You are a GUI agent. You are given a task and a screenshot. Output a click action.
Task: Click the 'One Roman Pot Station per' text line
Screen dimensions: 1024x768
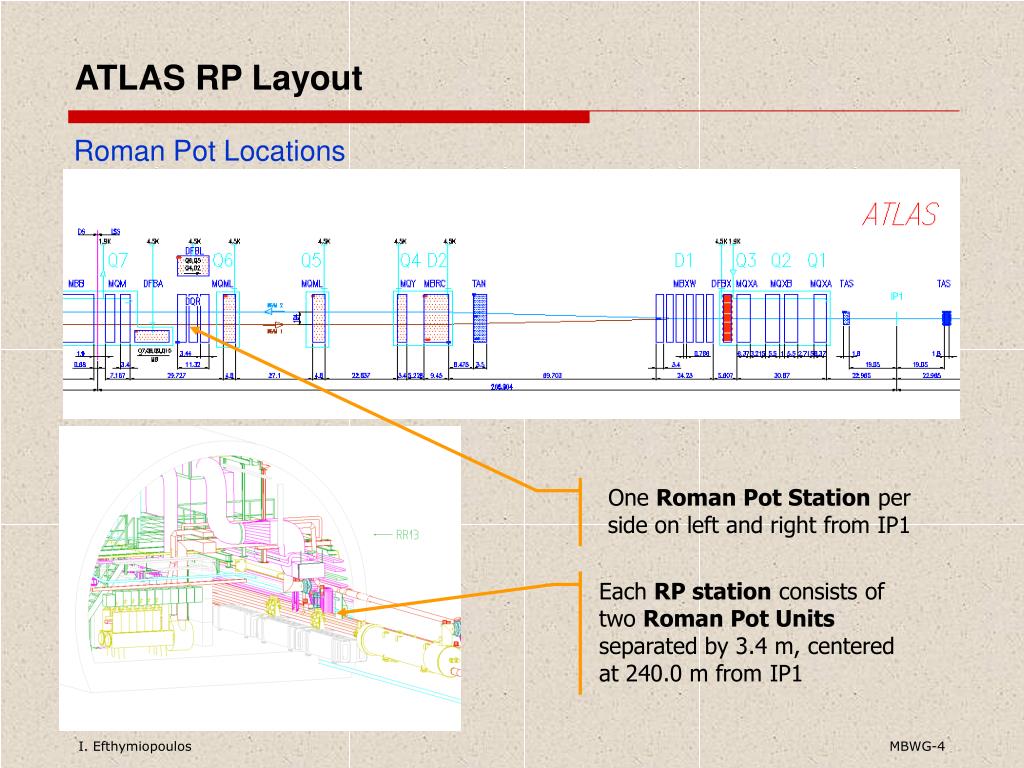point(759,498)
